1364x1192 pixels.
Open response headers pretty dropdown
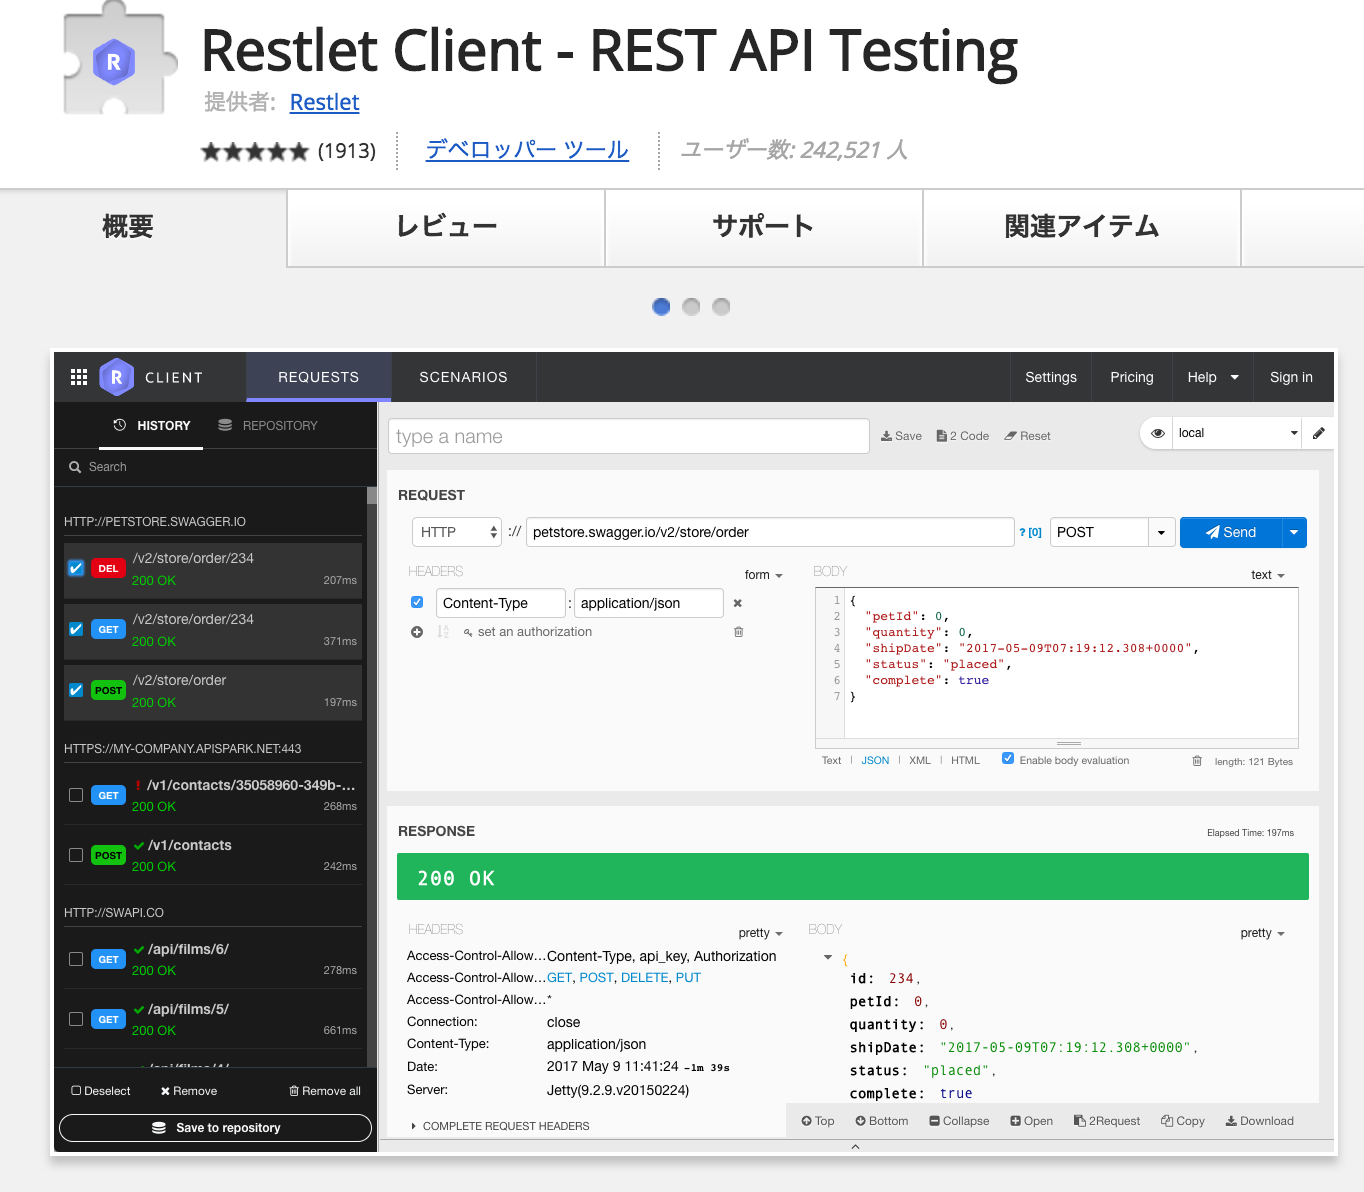pyautogui.click(x=761, y=933)
